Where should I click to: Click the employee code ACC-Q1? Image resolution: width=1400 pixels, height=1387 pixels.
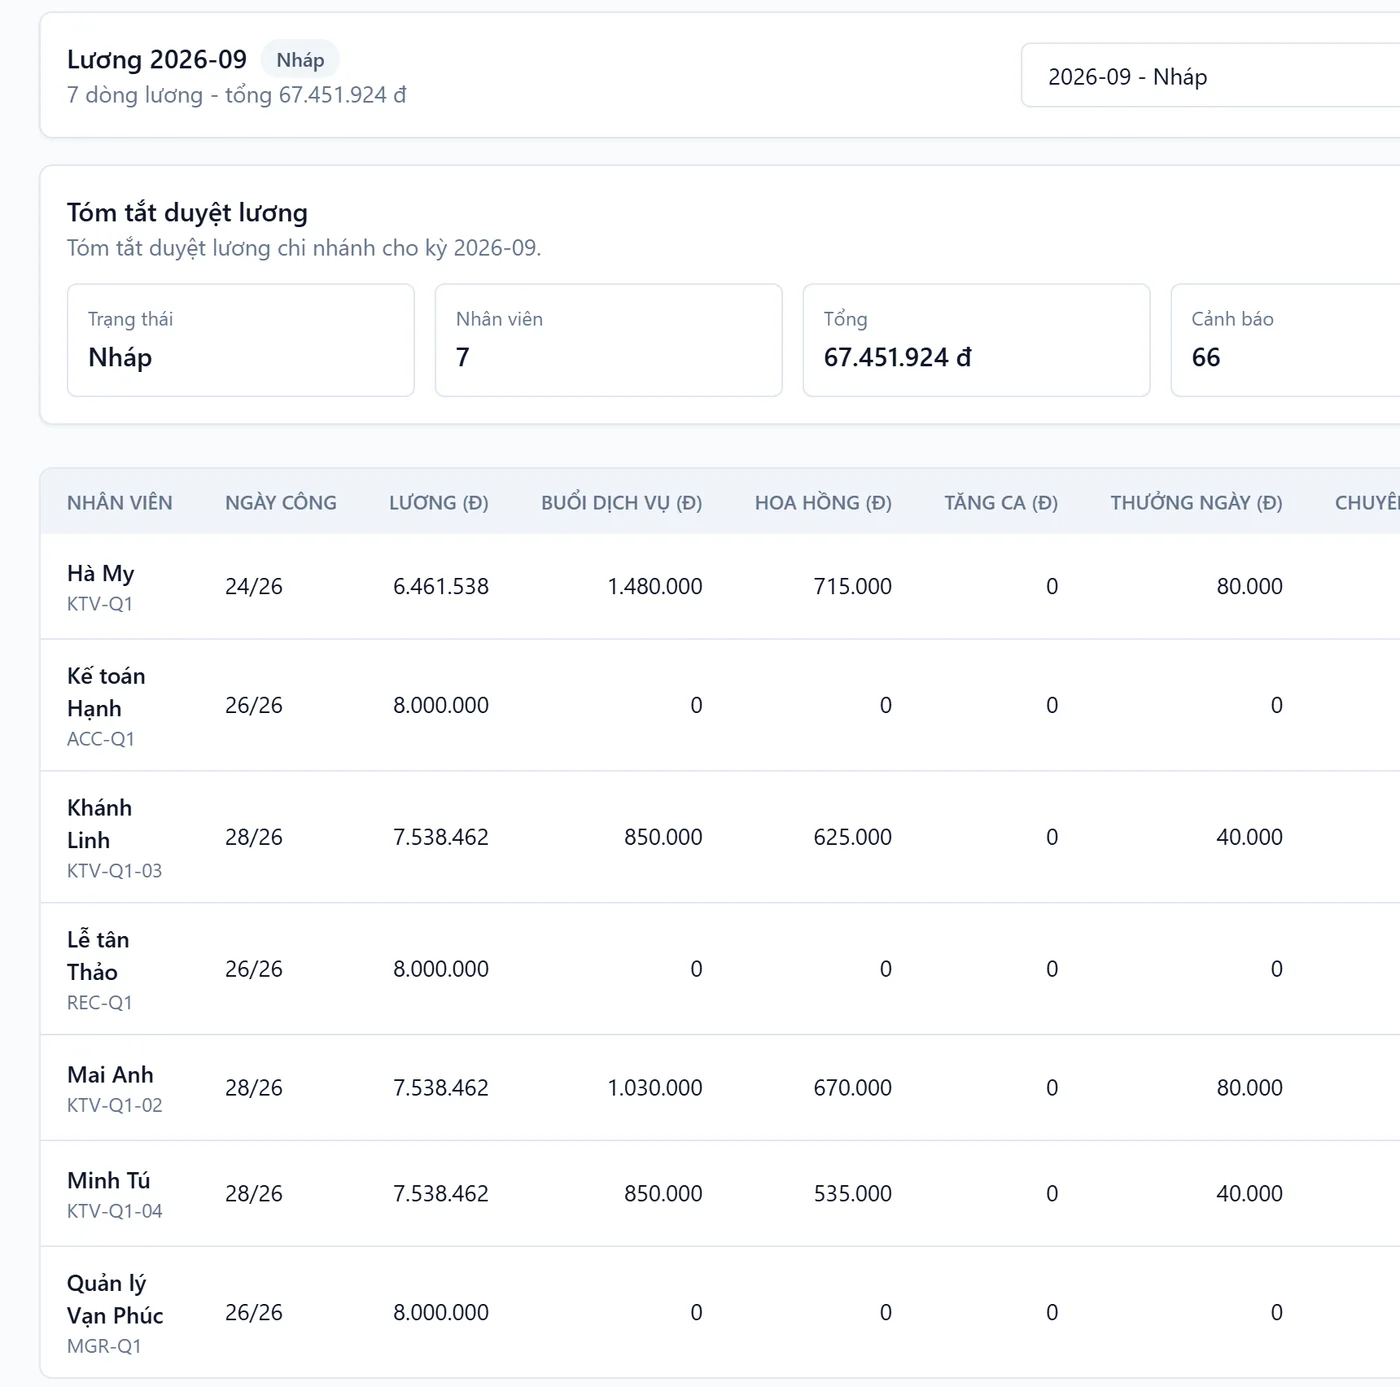(100, 739)
